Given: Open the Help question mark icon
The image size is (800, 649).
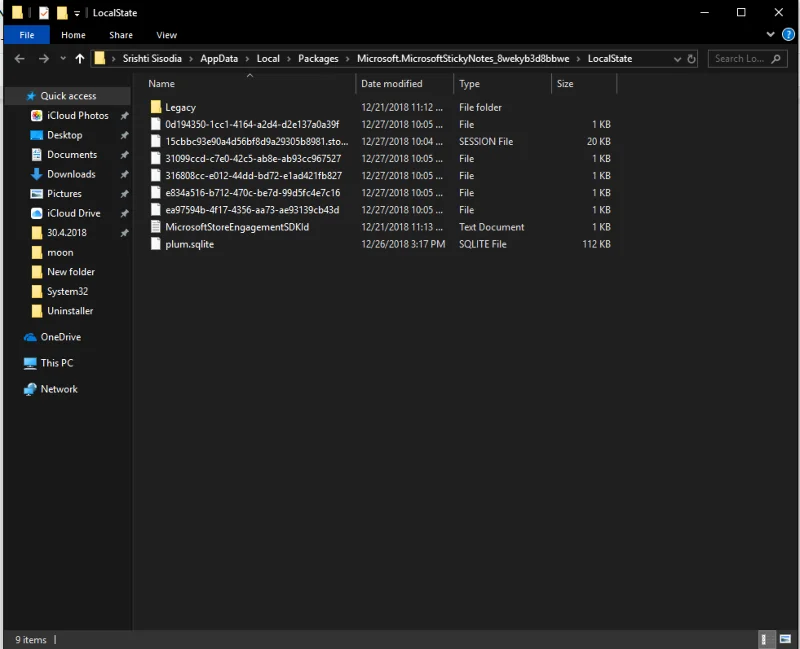Looking at the screenshot, I should (x=788, y=35).
